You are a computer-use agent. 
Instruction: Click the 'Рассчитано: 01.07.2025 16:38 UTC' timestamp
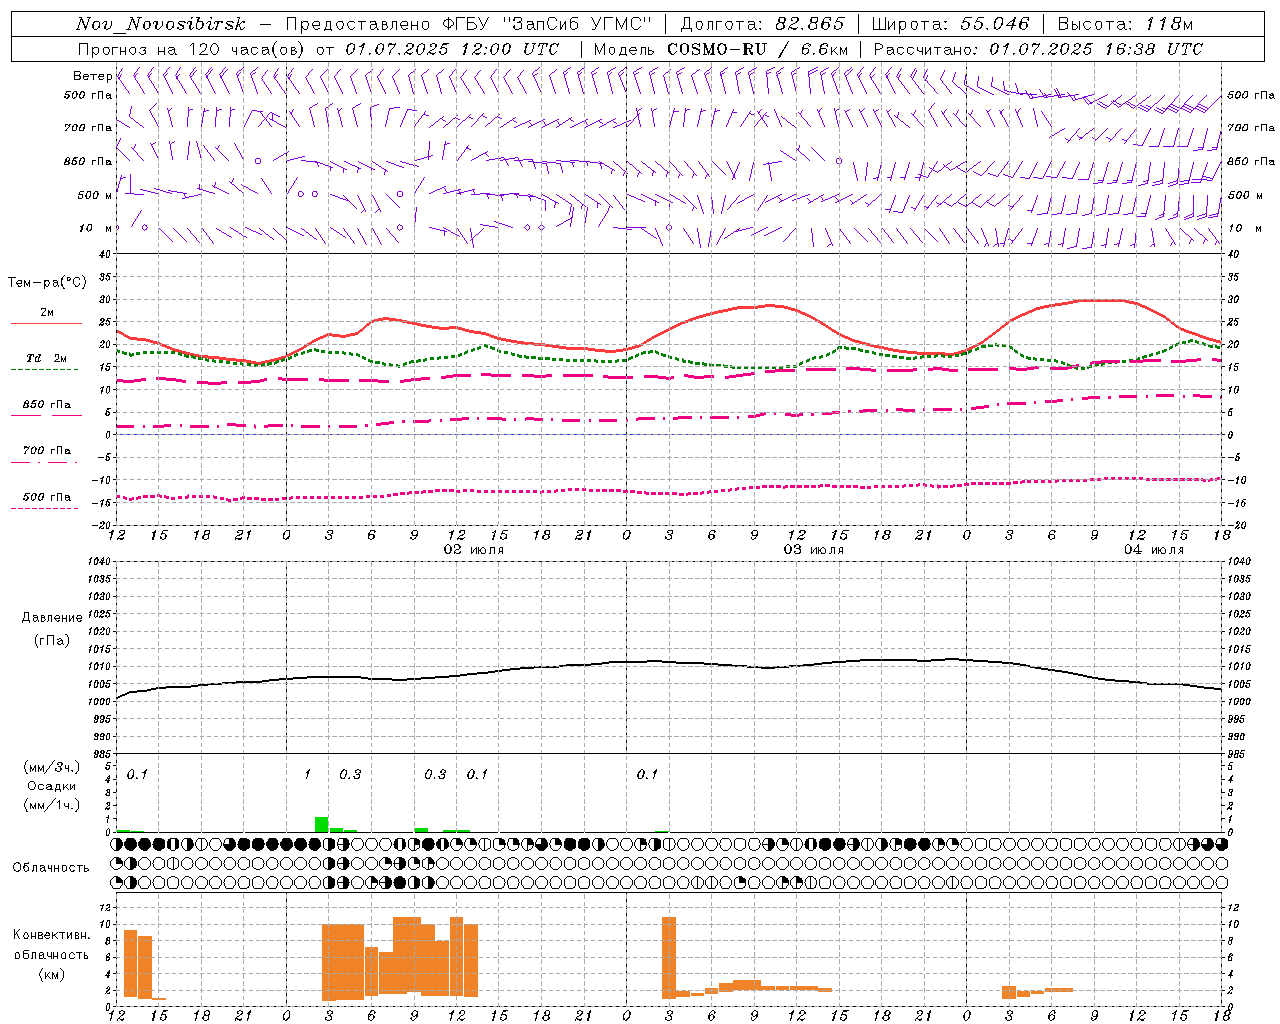pyautogui.click(x=1038, y=49)
